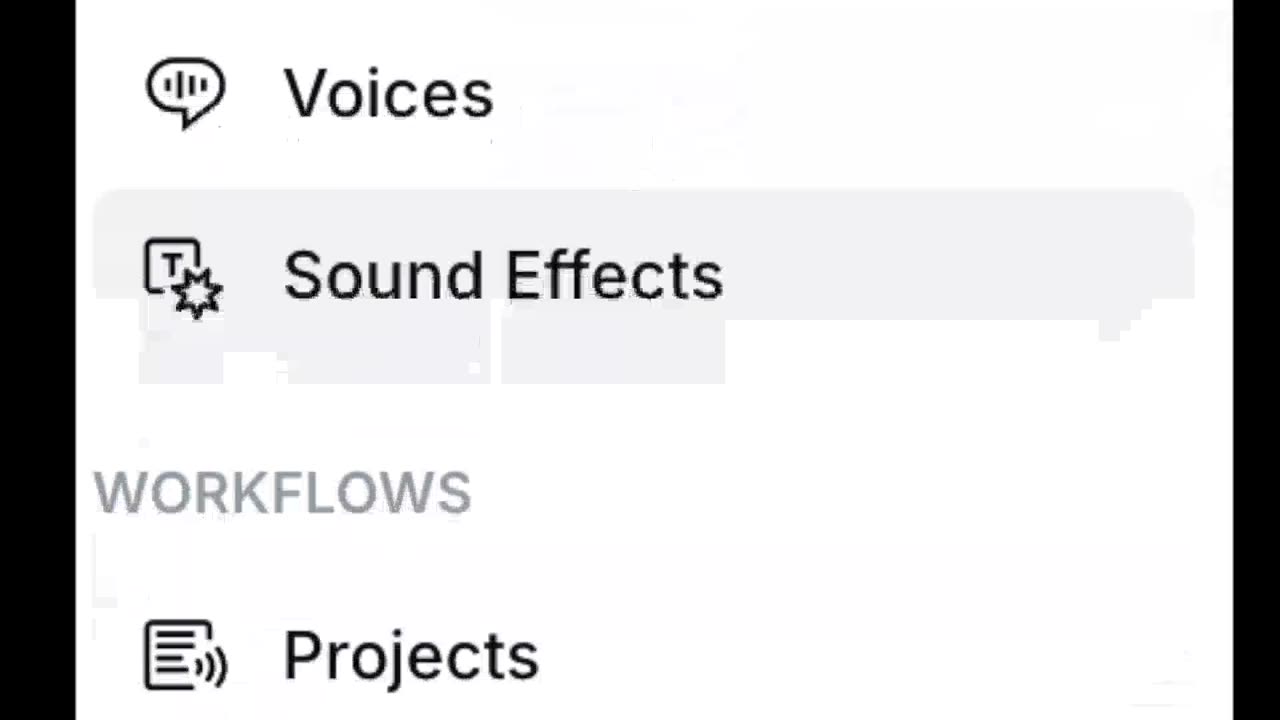Open the Voices page
This screenshot has height=720, width=1280.
[388, 94]
